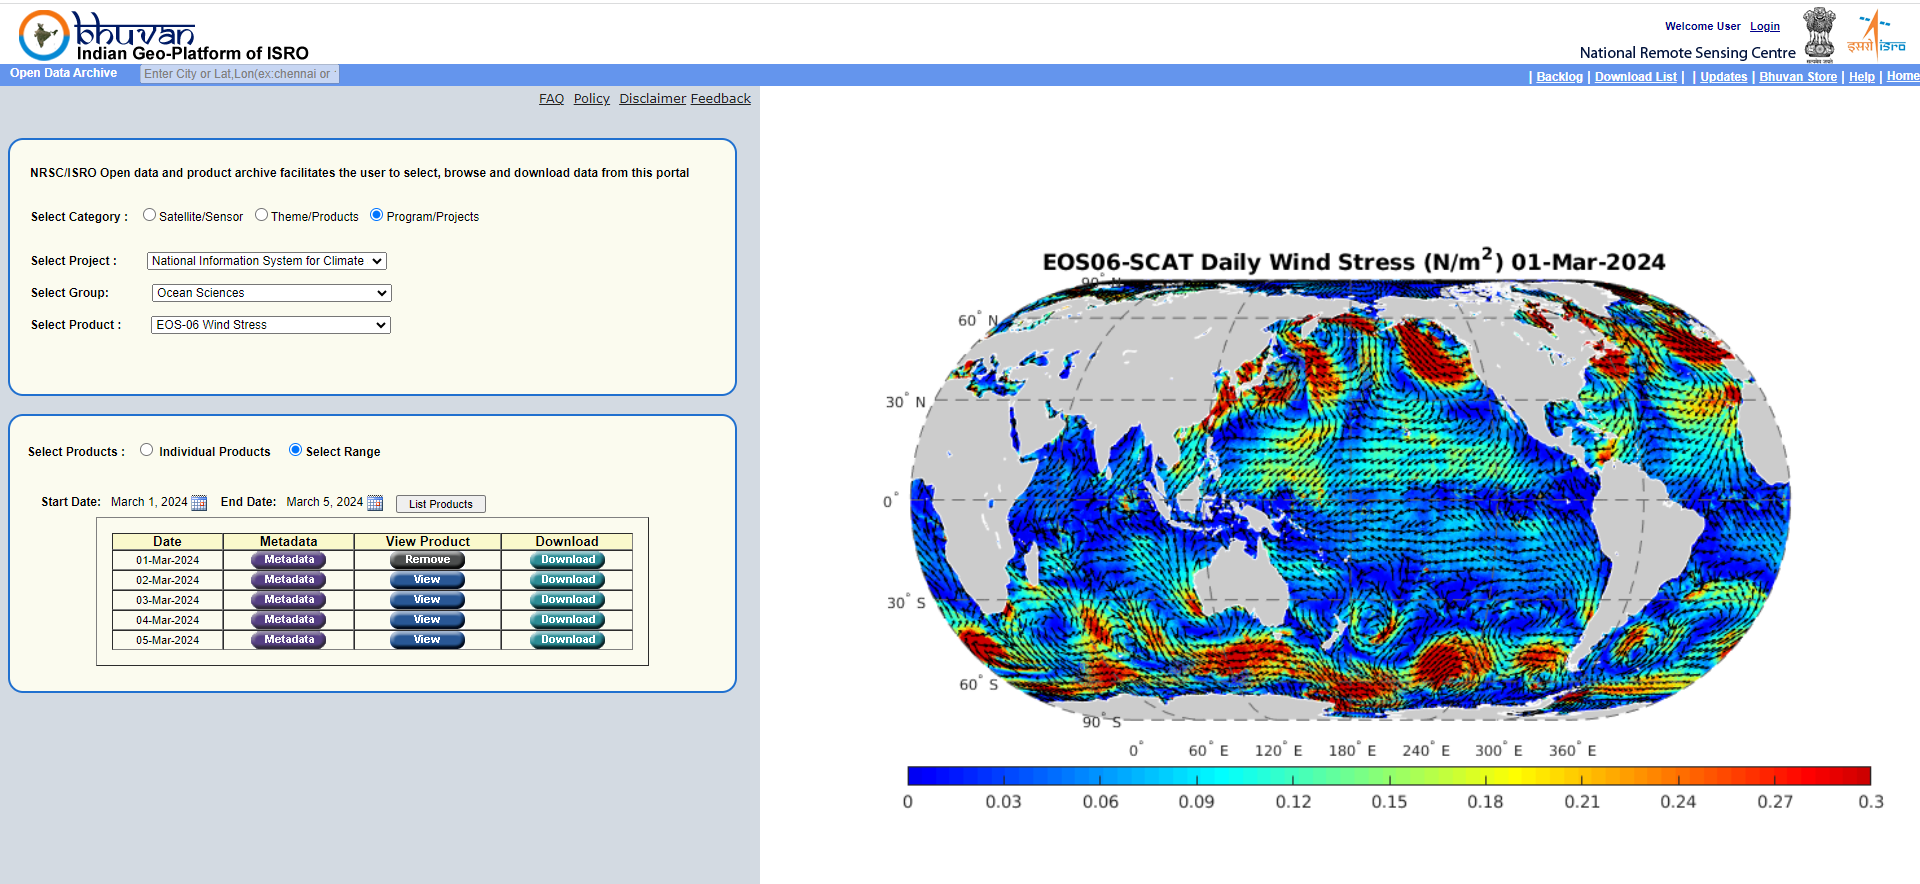Open the Select Product dropdown
The image size is (1920, 884).
coord(271,325)
